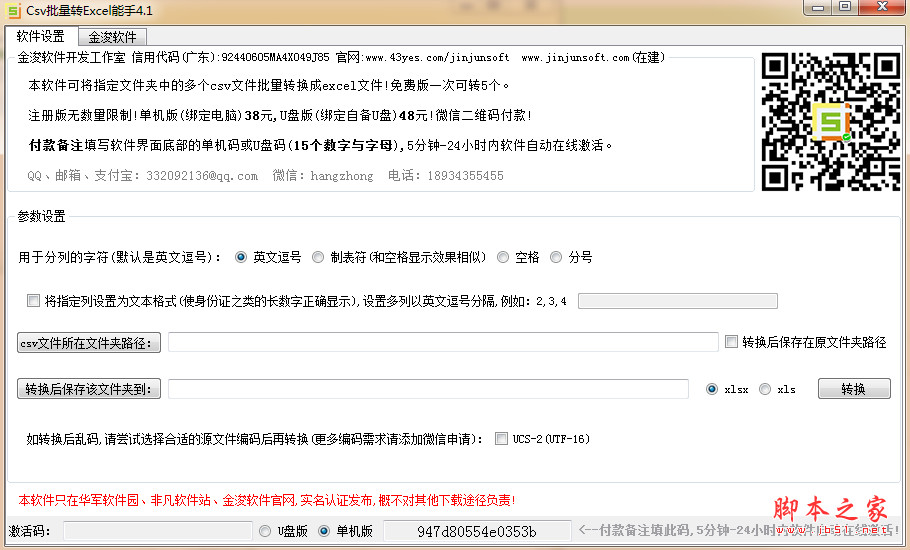Click the app icon in title bar

coord(13,10)
